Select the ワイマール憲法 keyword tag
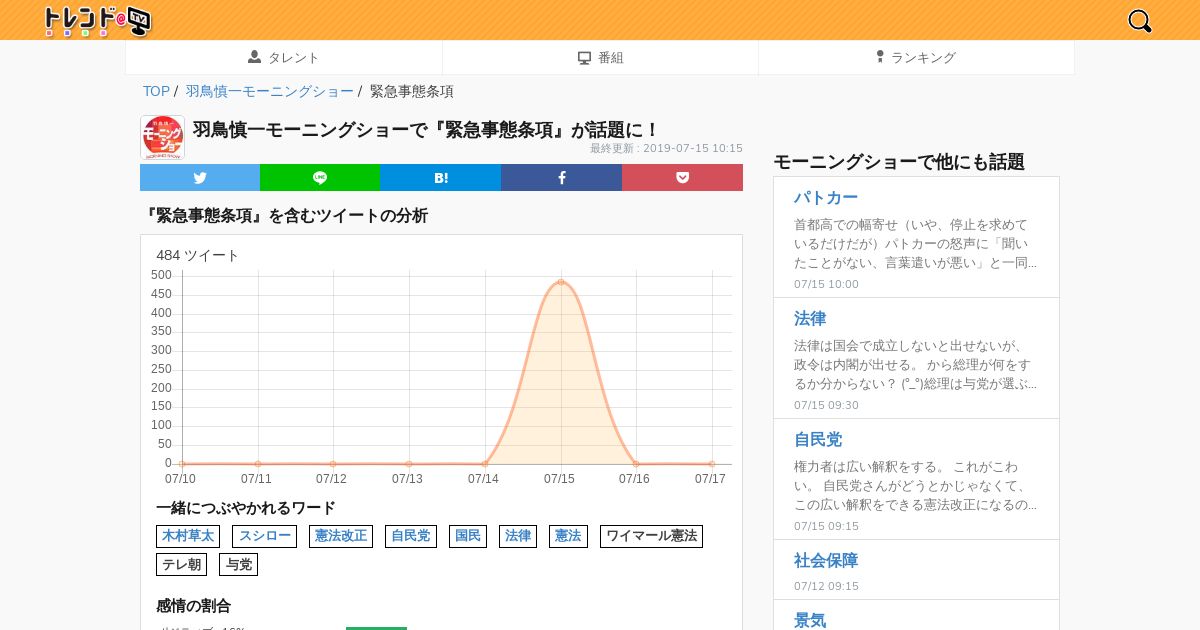1200x630 pixels. (x=651, y=536)
